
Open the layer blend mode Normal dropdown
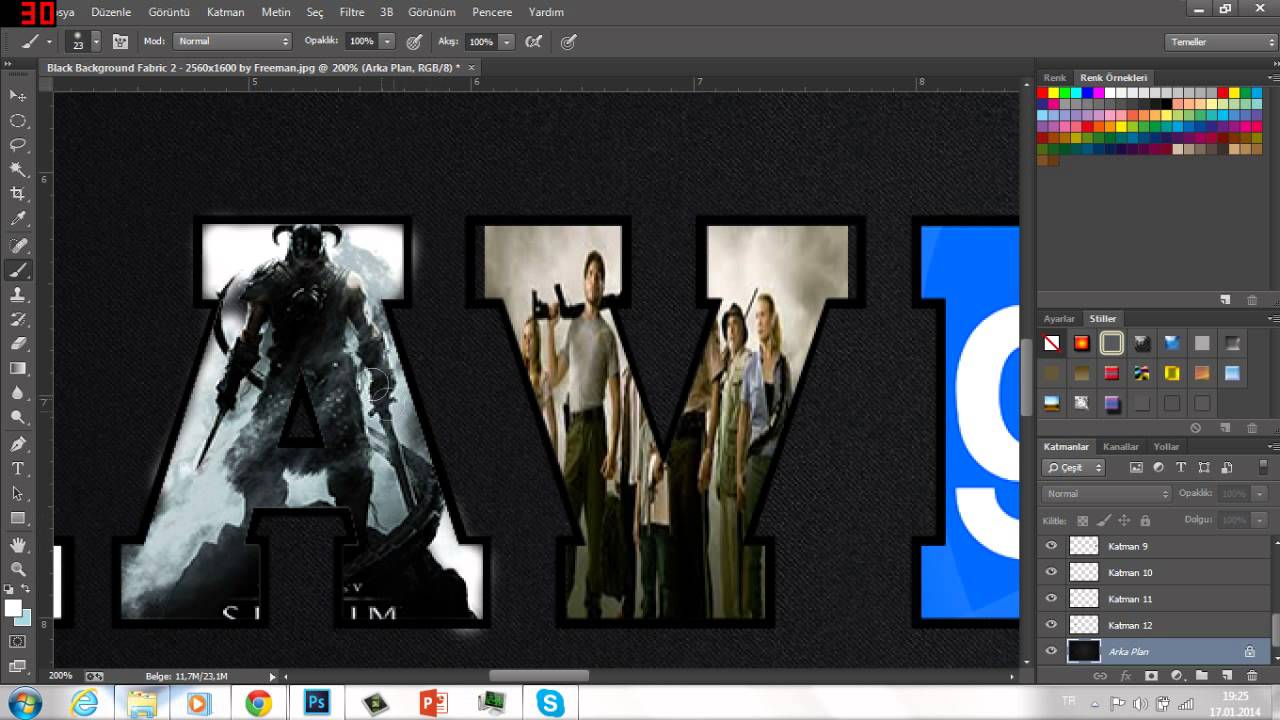pos(1106,494)
